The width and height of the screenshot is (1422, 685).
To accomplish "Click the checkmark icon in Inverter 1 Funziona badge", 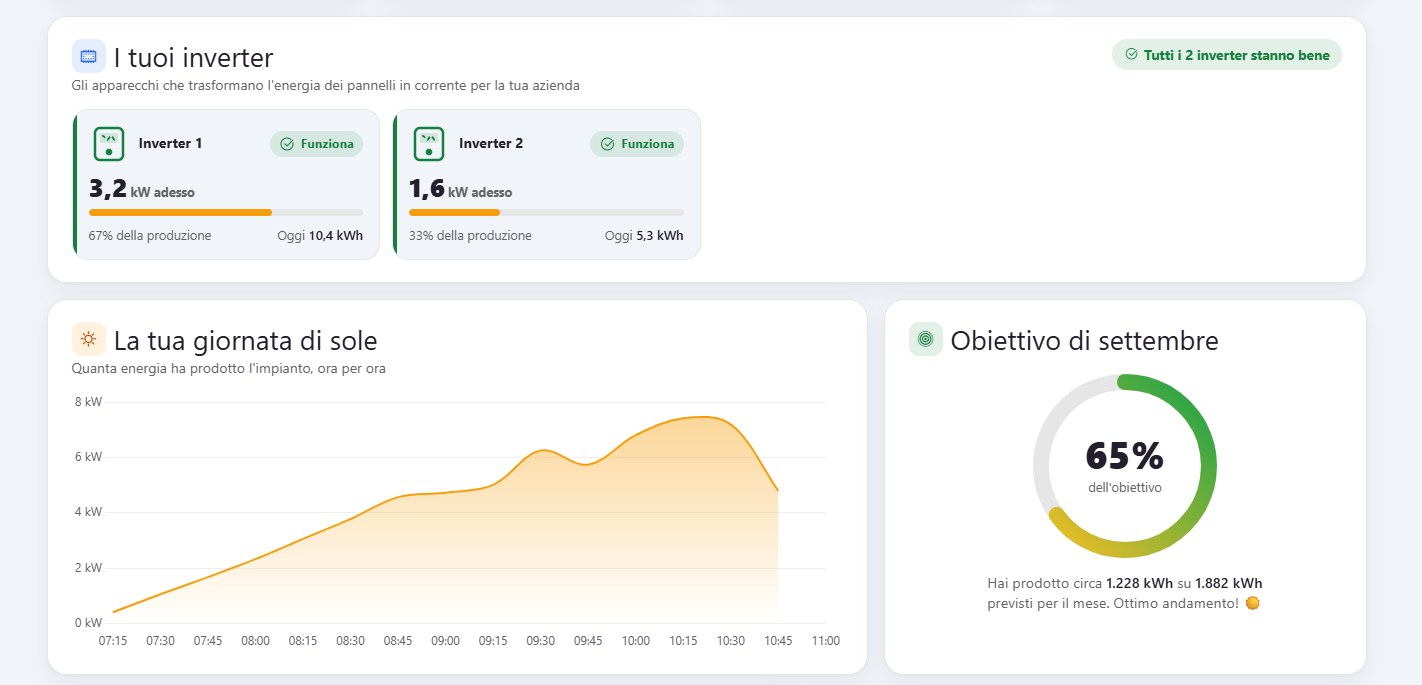I will pos(287,144).
